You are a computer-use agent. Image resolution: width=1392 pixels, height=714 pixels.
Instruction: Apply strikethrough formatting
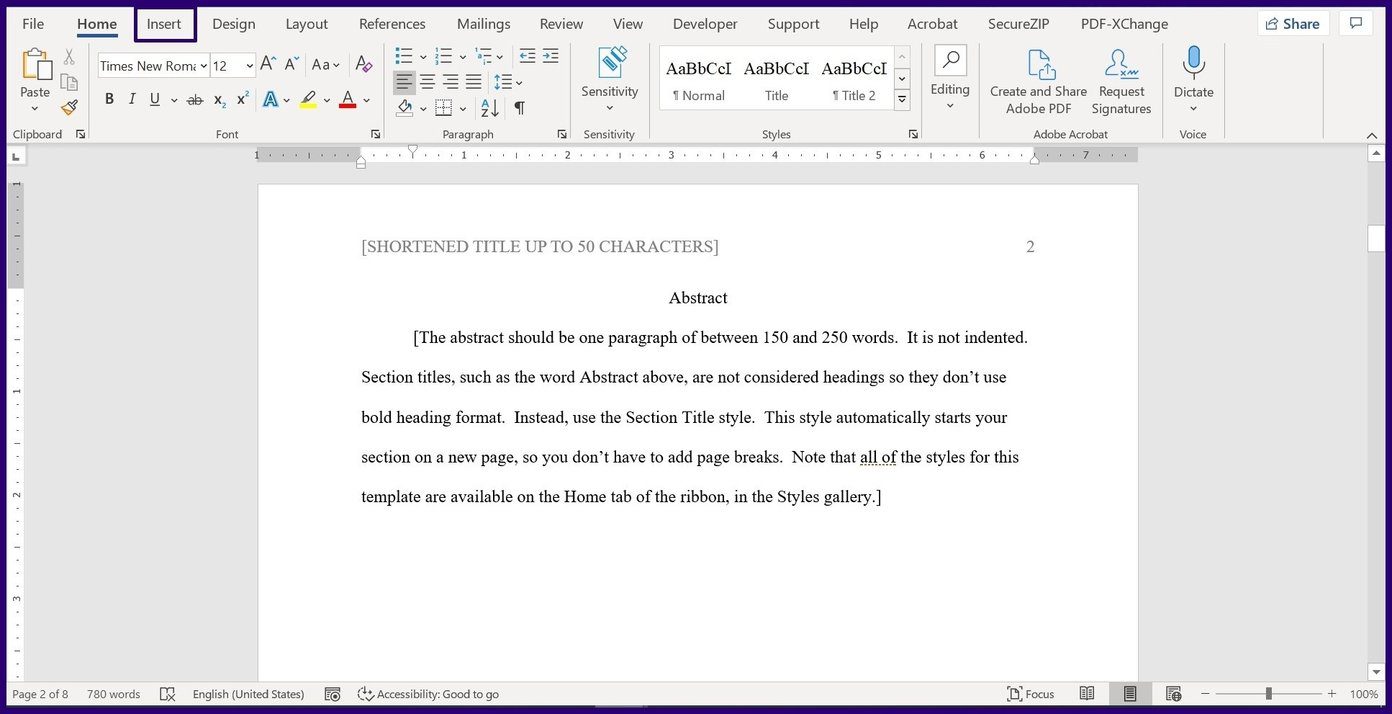[x=195, y=100]
